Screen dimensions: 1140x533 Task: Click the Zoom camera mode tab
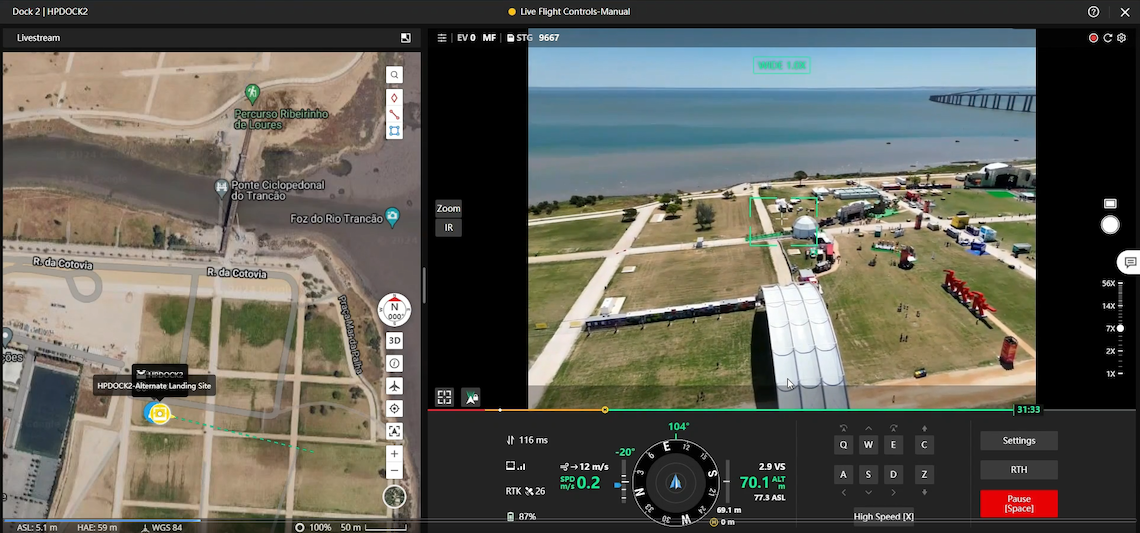click(x=448, y=209)
